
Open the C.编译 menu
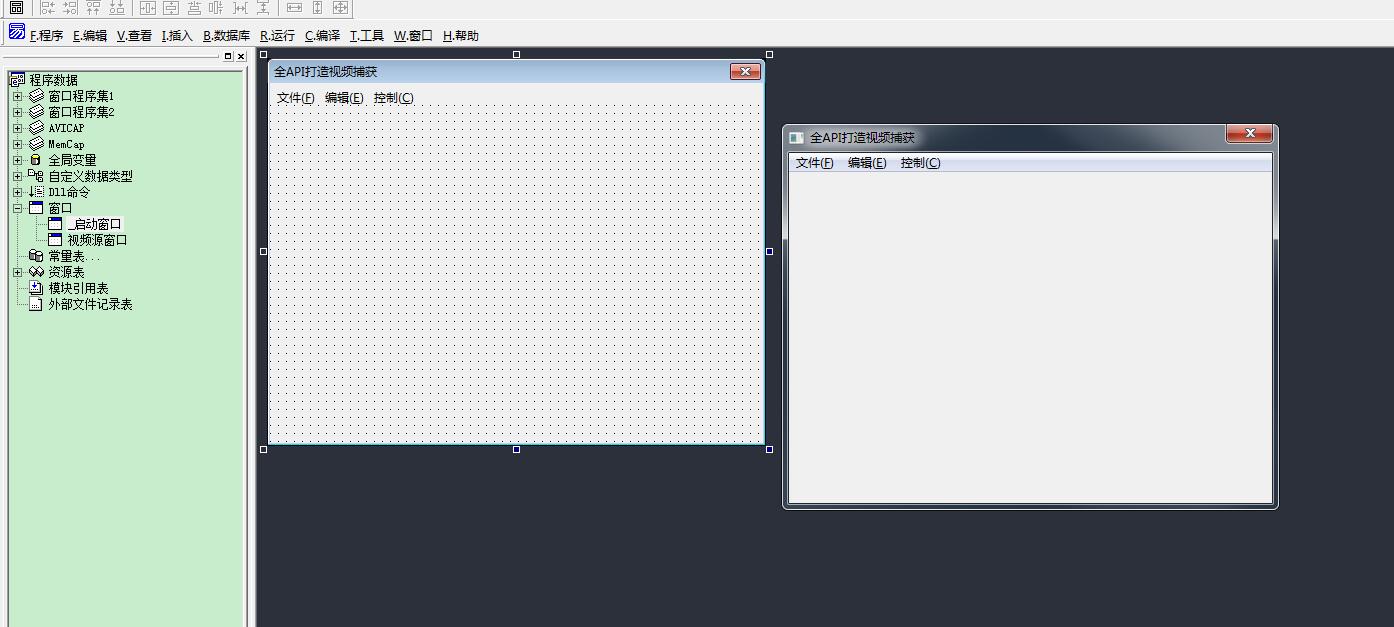coord(322,36)
